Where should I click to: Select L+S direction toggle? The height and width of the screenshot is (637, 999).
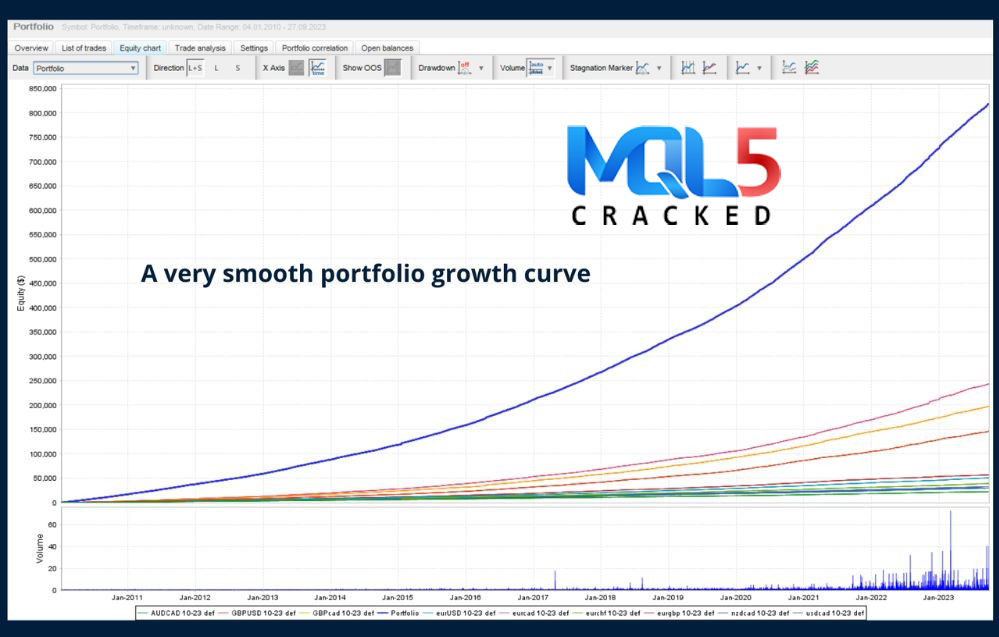pos(195,68)
